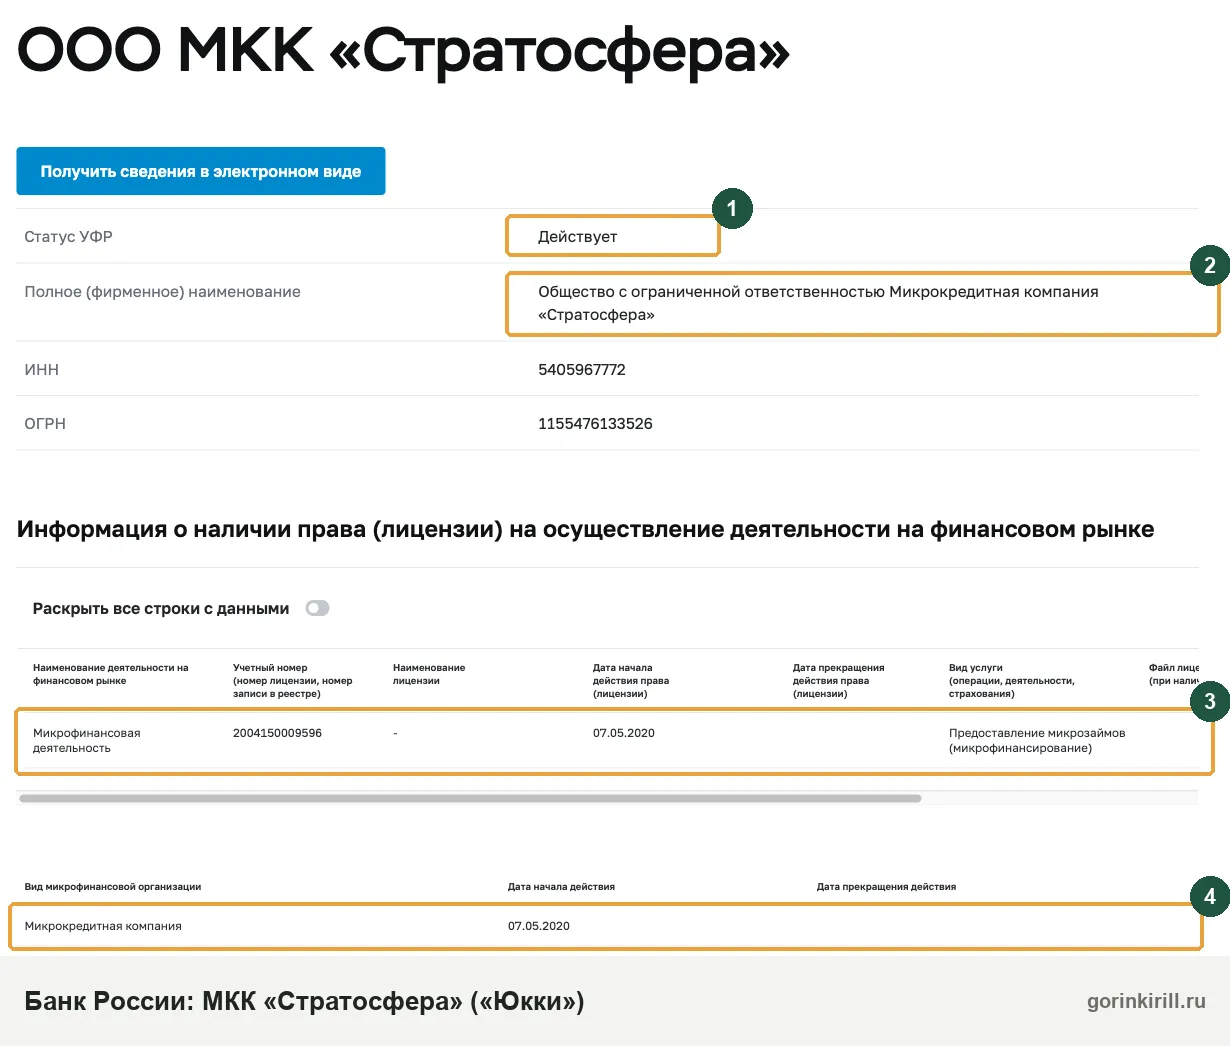Viewport: 1230px width, 1046px height.
Task: Select the 'Действует' status value
Action: [x=577, y=237]
